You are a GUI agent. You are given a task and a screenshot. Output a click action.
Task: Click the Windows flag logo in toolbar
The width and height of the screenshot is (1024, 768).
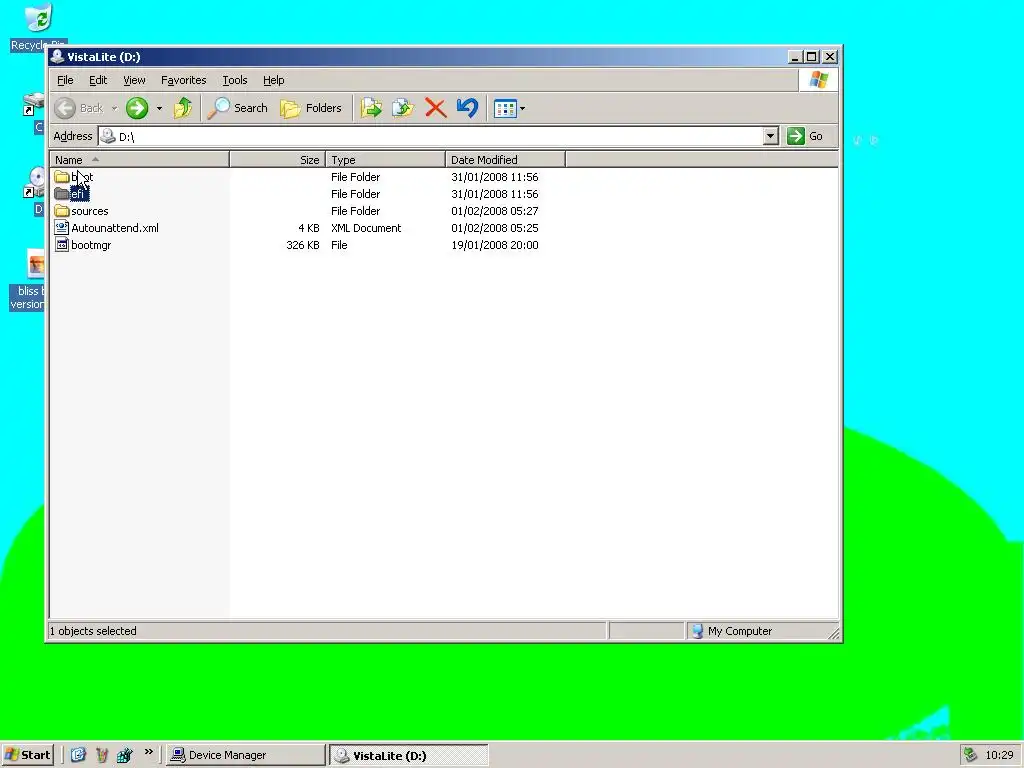click(x=818, y=80)
